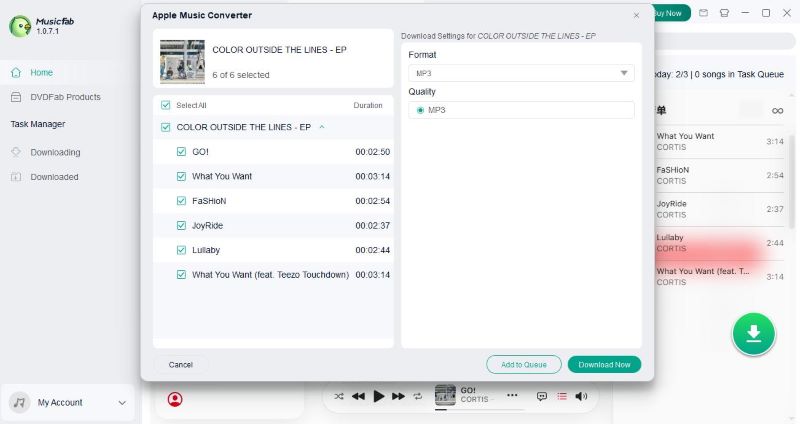Open the lyrics speech bubble icon
Viewport: 800px width, 424px height.
[542, 396]
